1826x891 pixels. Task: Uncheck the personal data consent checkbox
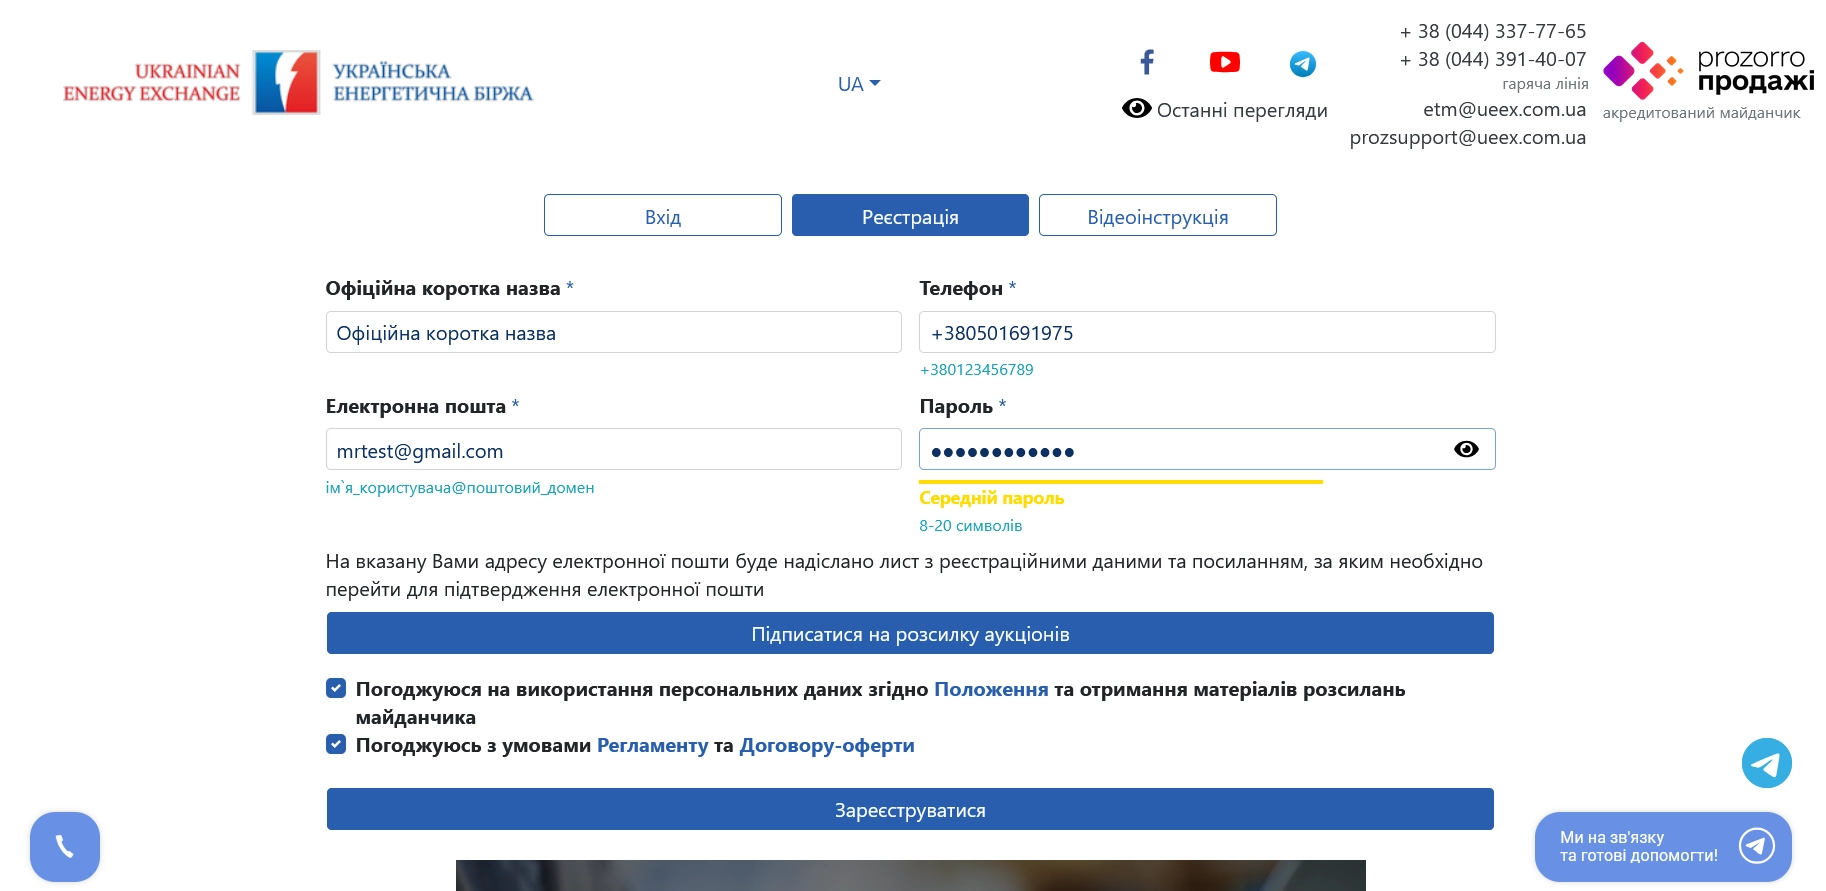336,688
